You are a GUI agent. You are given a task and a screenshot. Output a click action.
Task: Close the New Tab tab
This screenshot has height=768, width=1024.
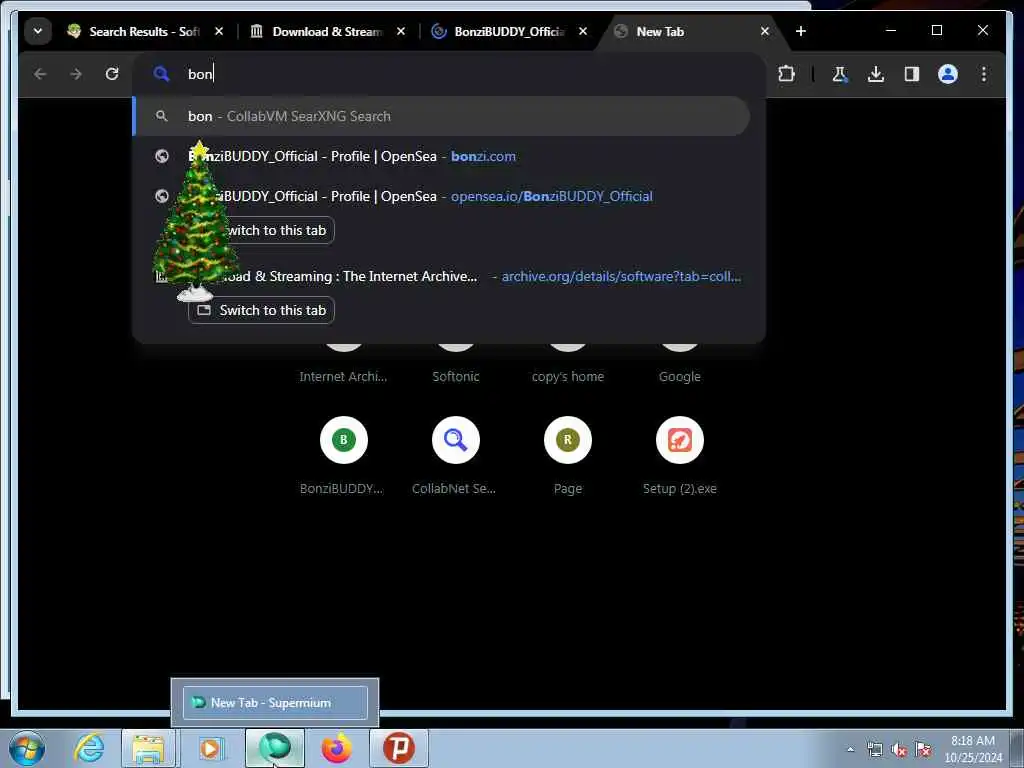point(765,31)
